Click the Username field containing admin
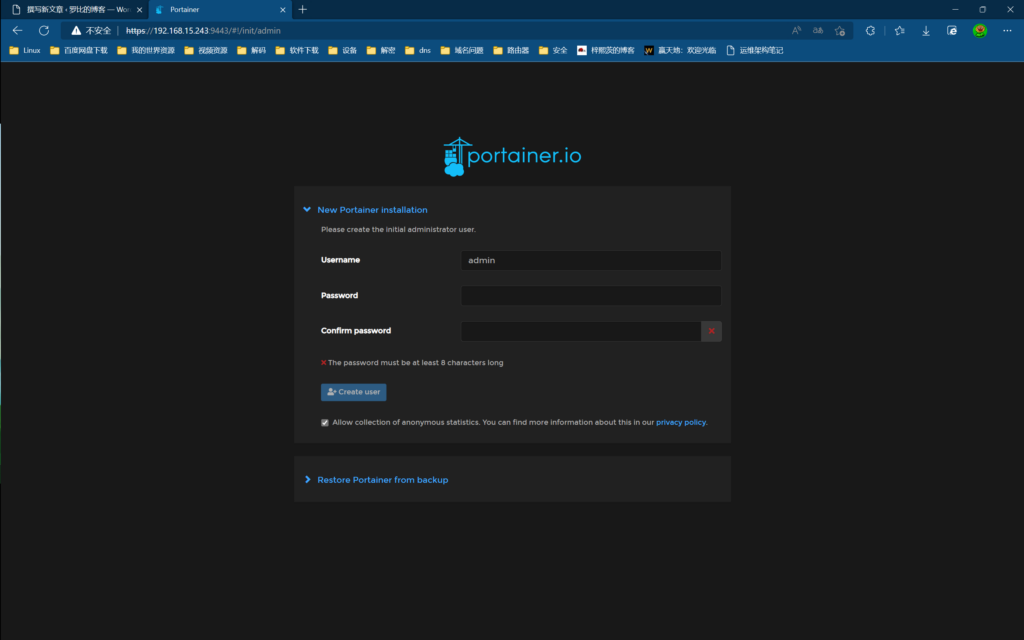 coord(590,260)
